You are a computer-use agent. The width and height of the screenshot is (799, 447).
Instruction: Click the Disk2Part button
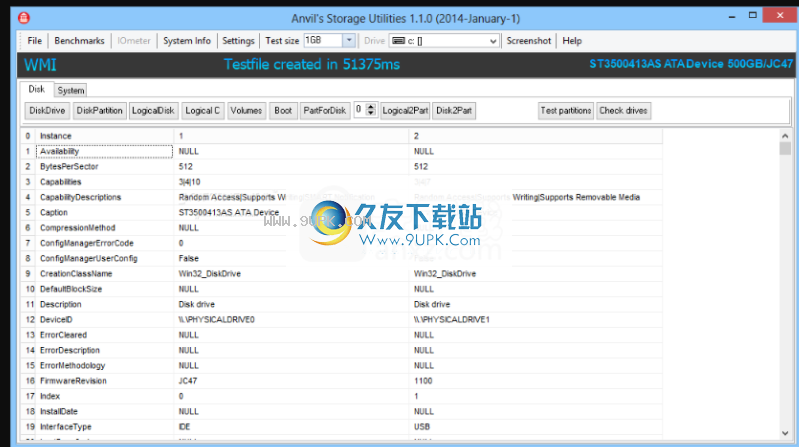454,111
